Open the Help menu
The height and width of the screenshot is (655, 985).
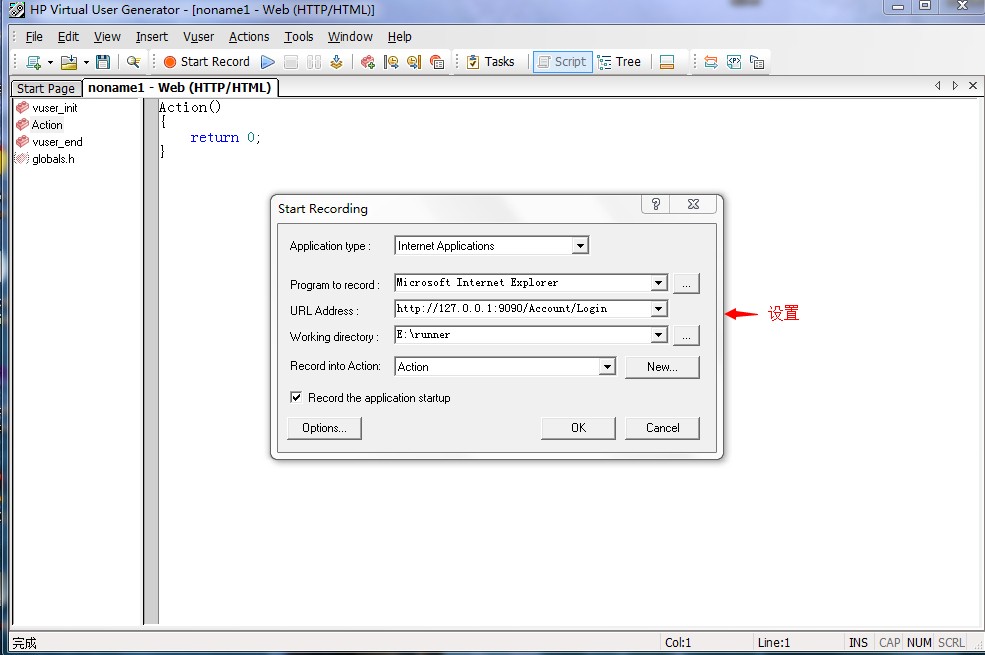[x=400, y=37]
